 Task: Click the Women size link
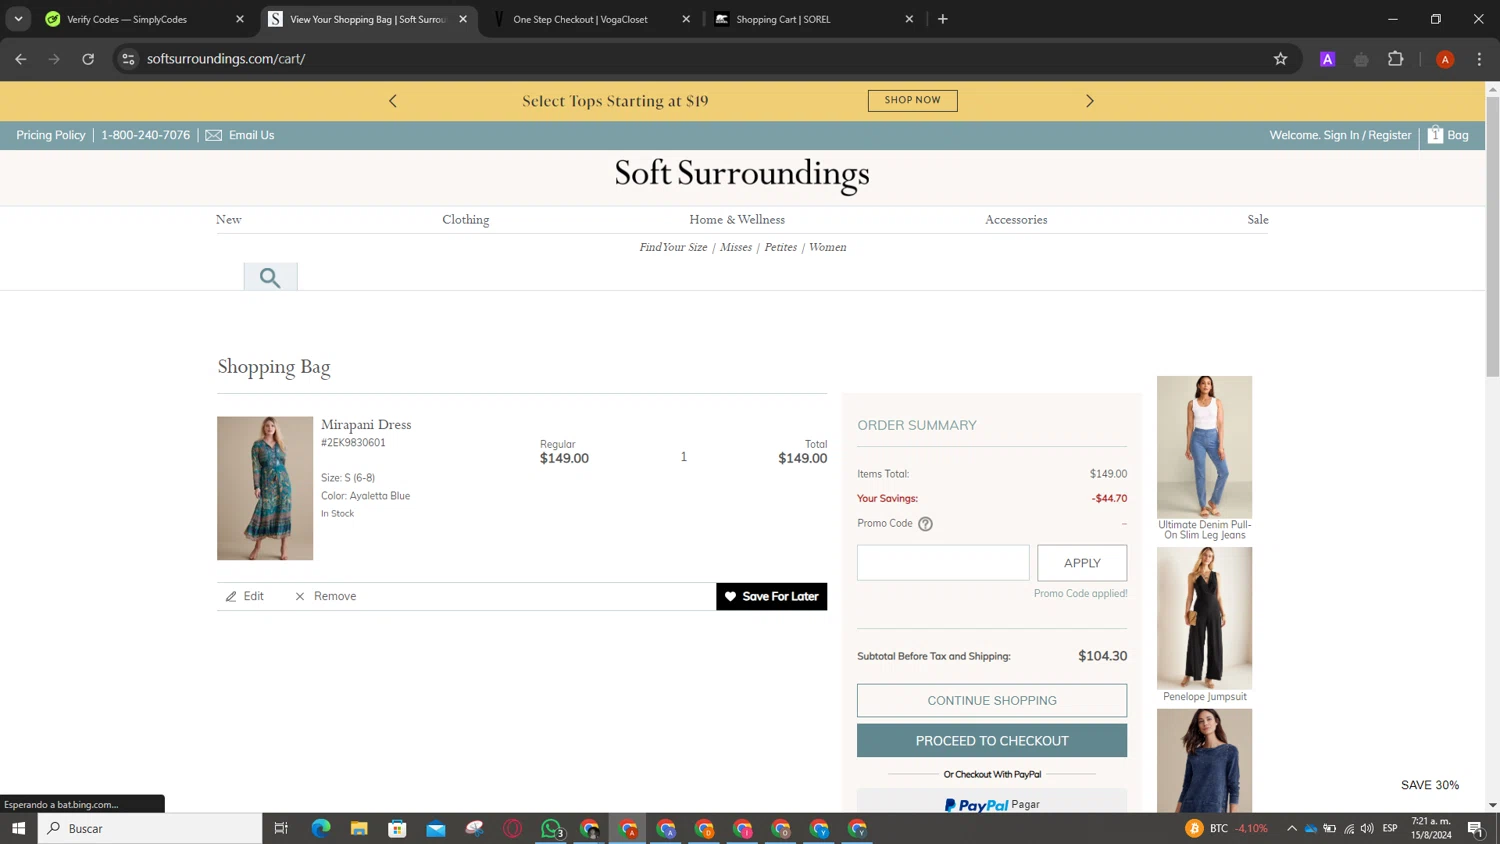pyautogui.click(x=827, y=247)
